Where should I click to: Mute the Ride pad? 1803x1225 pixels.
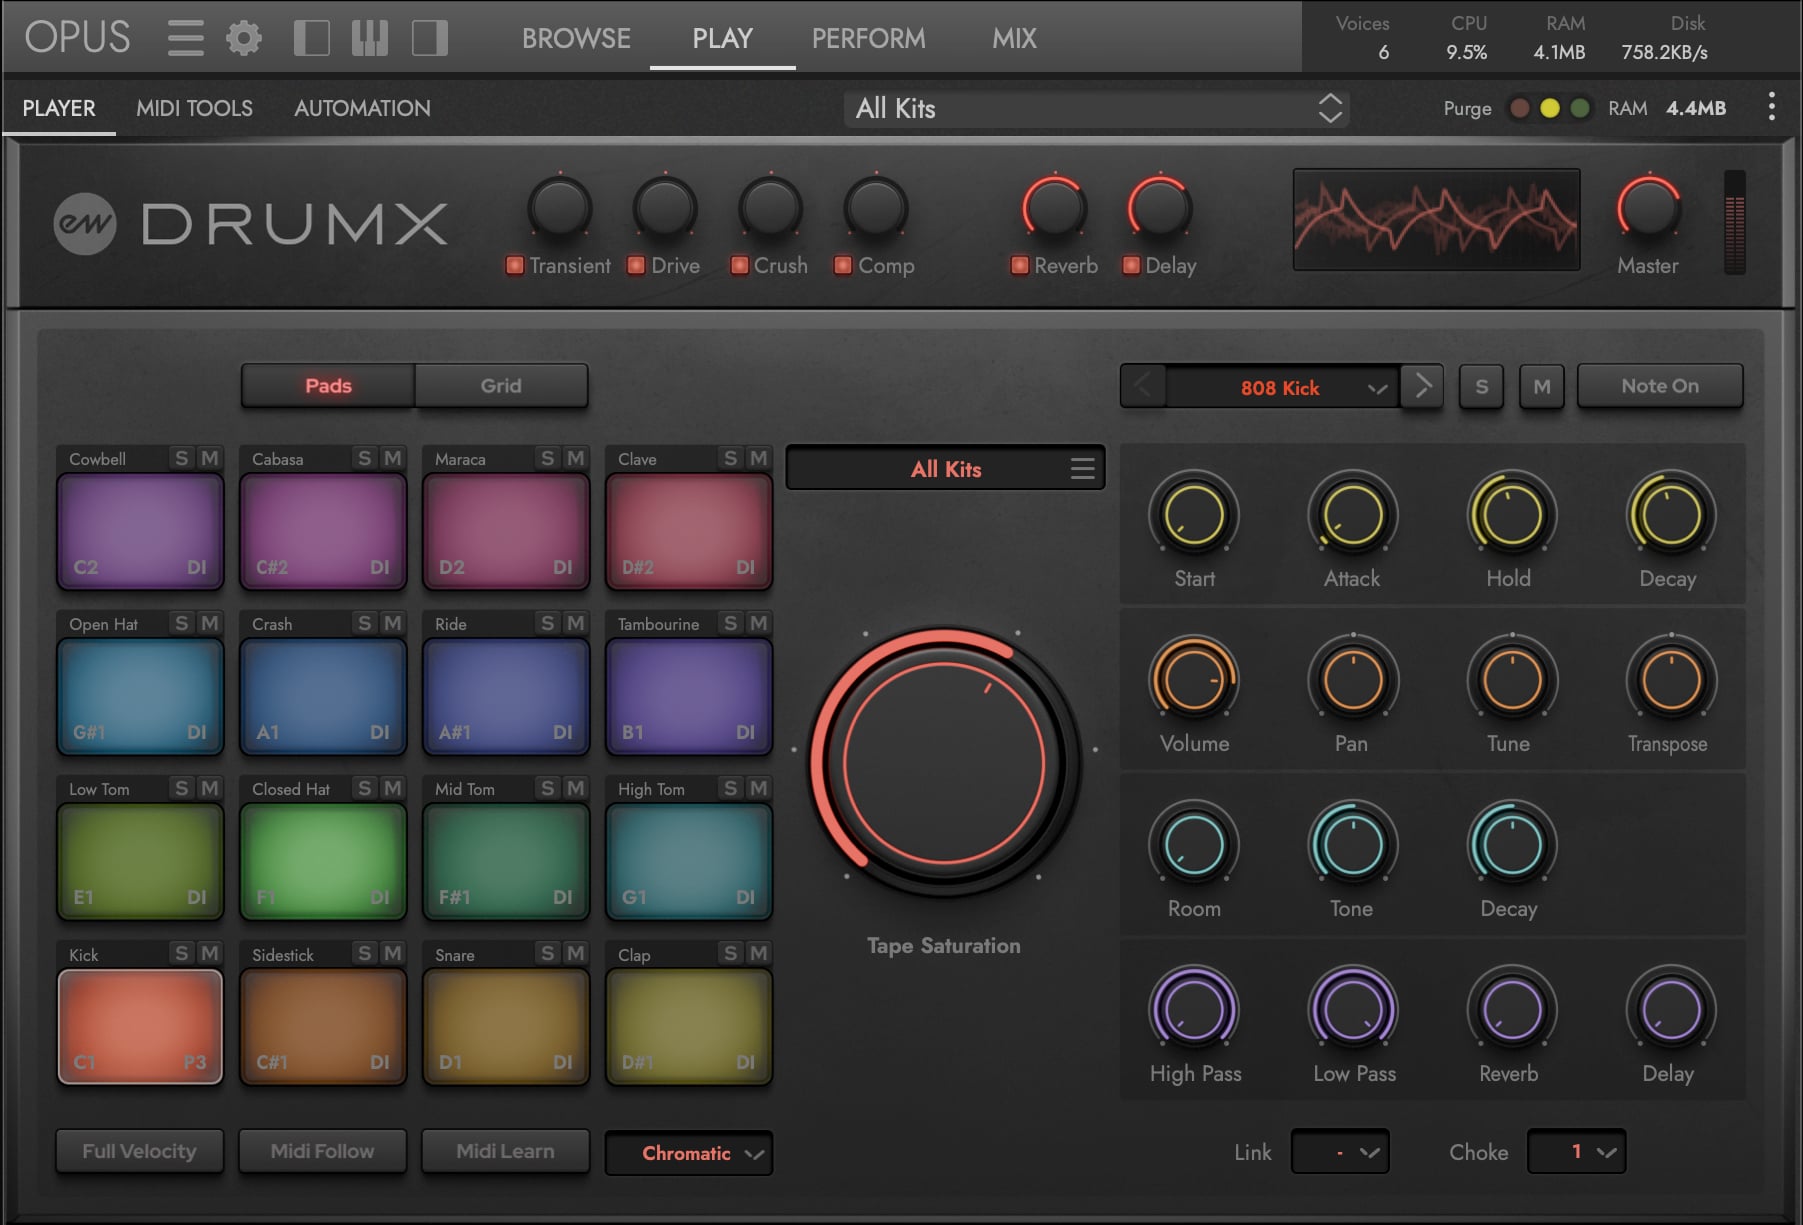coord(575,623)
